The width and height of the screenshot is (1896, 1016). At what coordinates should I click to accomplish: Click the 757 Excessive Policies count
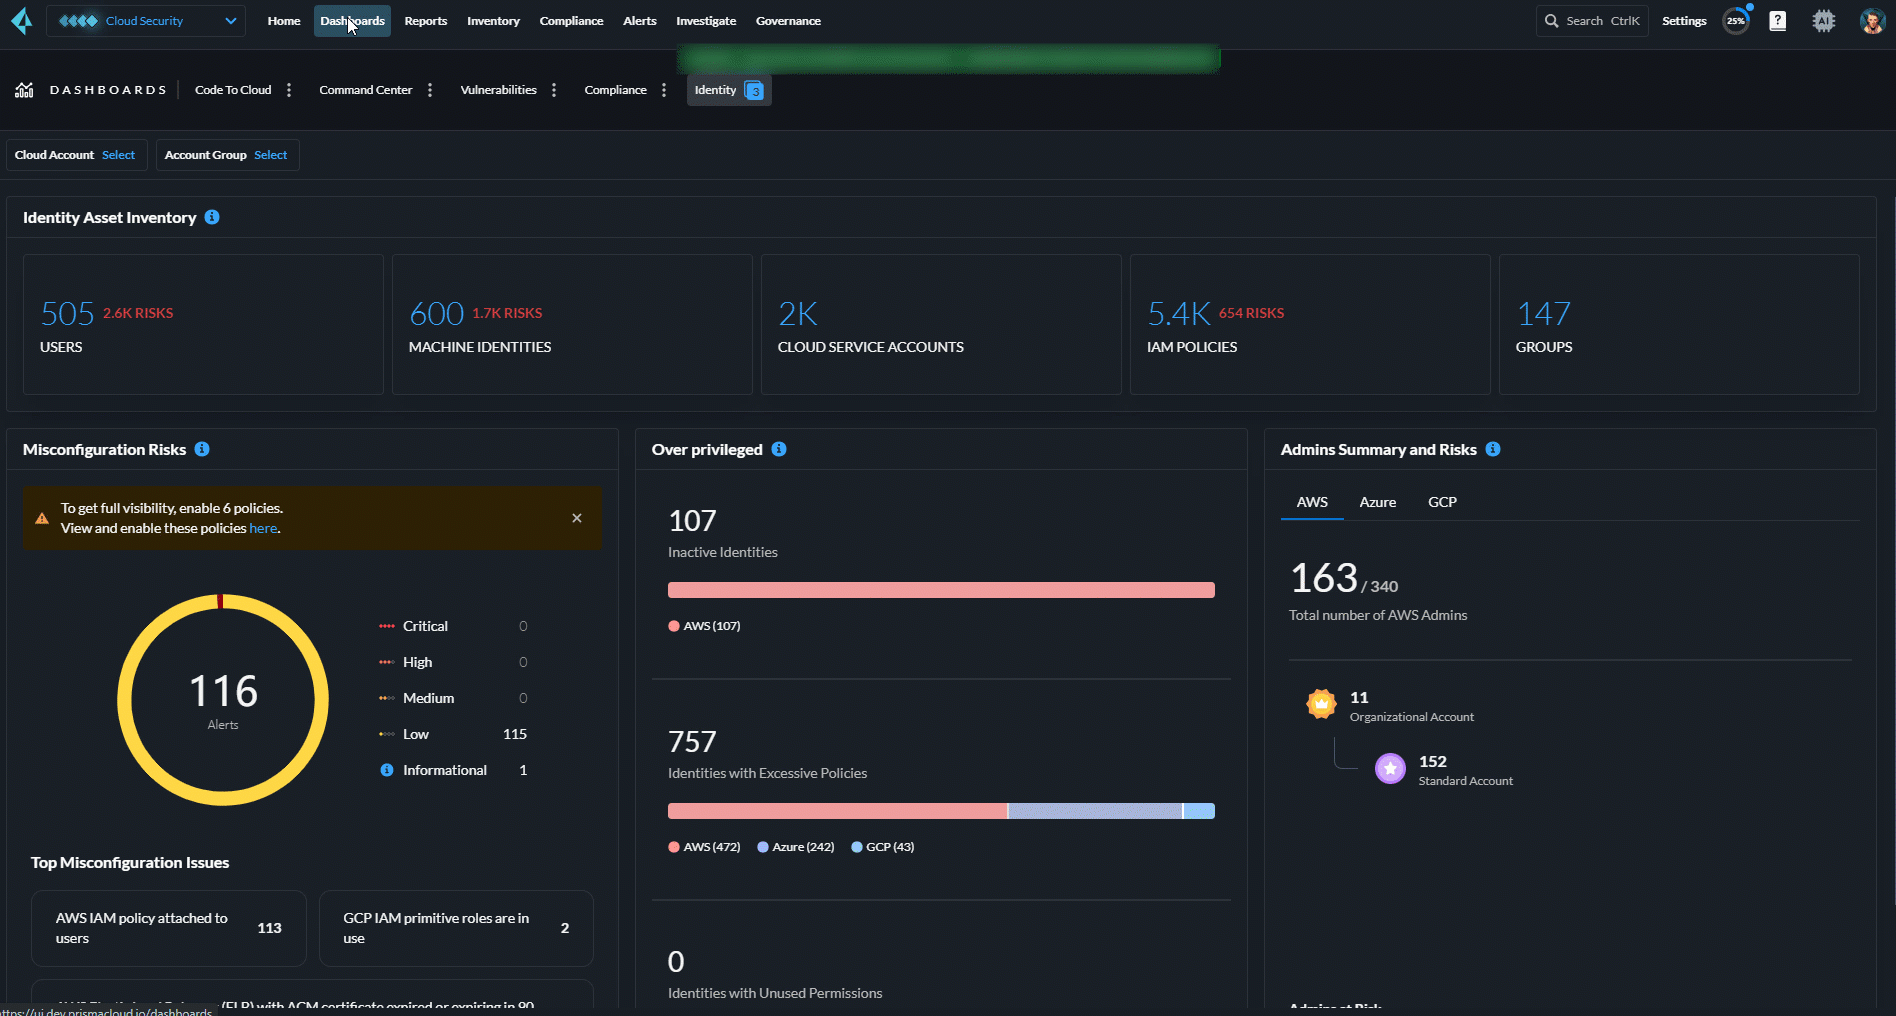(x=692, y=742)
